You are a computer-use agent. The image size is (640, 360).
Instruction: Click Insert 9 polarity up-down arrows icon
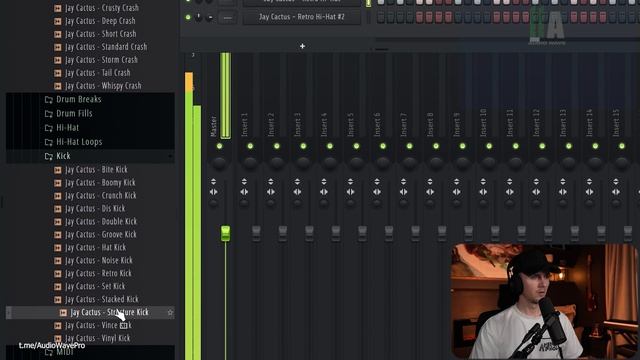(x=456, y=181)
